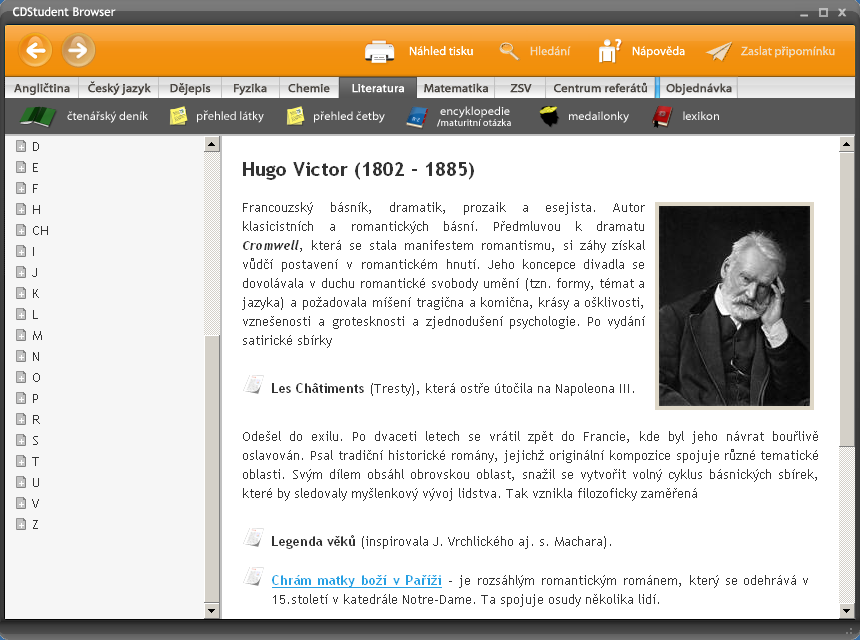
Task: Open přehled látky section
Action: tap(230, 116)
